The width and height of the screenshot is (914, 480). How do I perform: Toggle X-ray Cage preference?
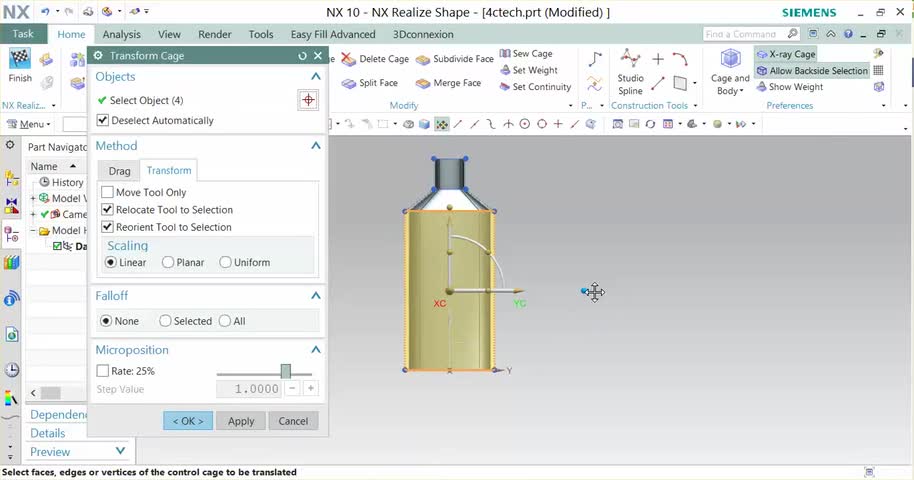point(786,54)
